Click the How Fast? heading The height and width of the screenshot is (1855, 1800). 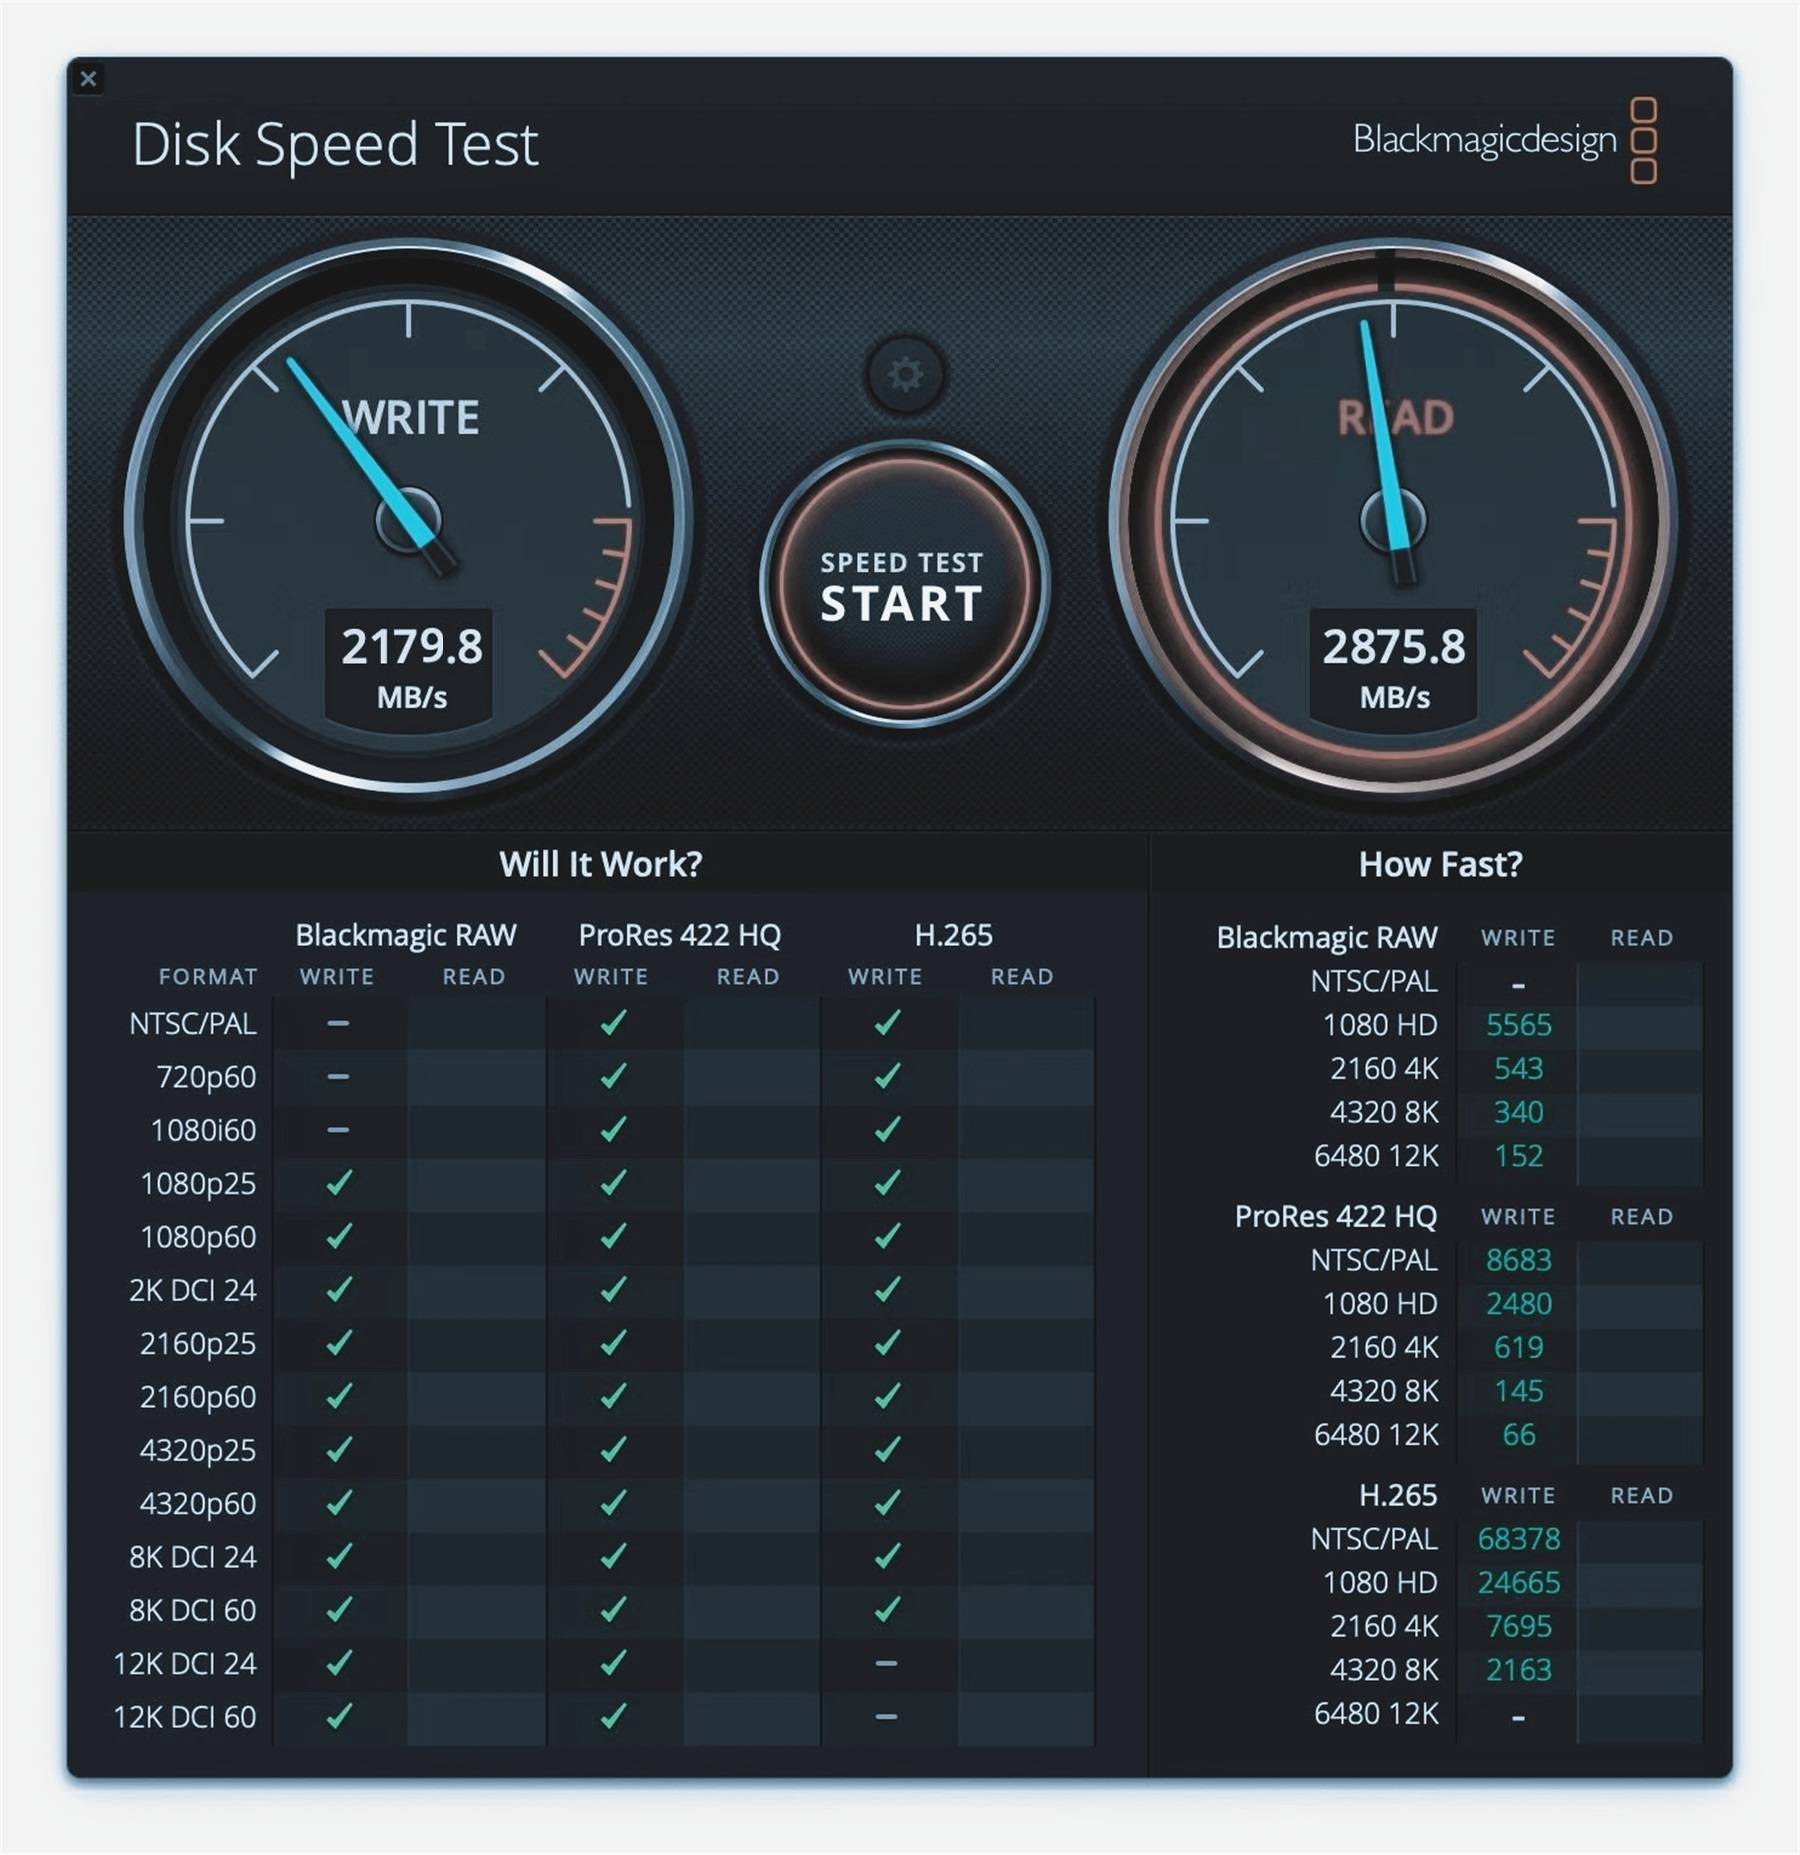pyautogui.click(x=1440, y=864)
